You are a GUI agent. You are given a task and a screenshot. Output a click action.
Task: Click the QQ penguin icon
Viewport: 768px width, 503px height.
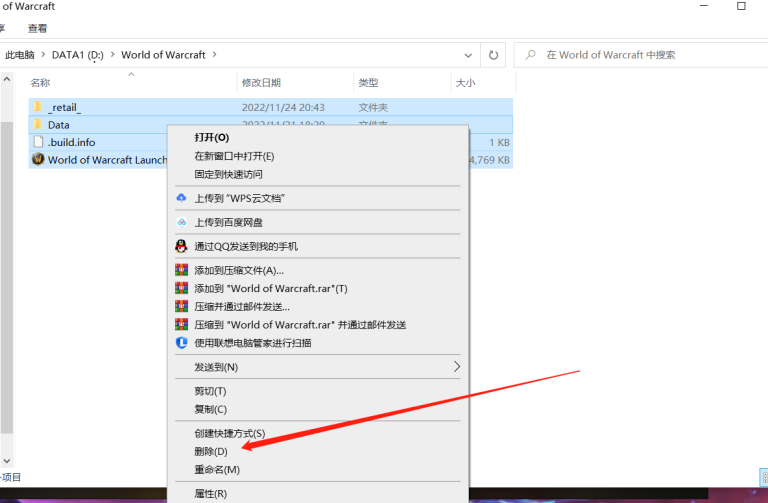pyautogui.click(x=182, y=246)
